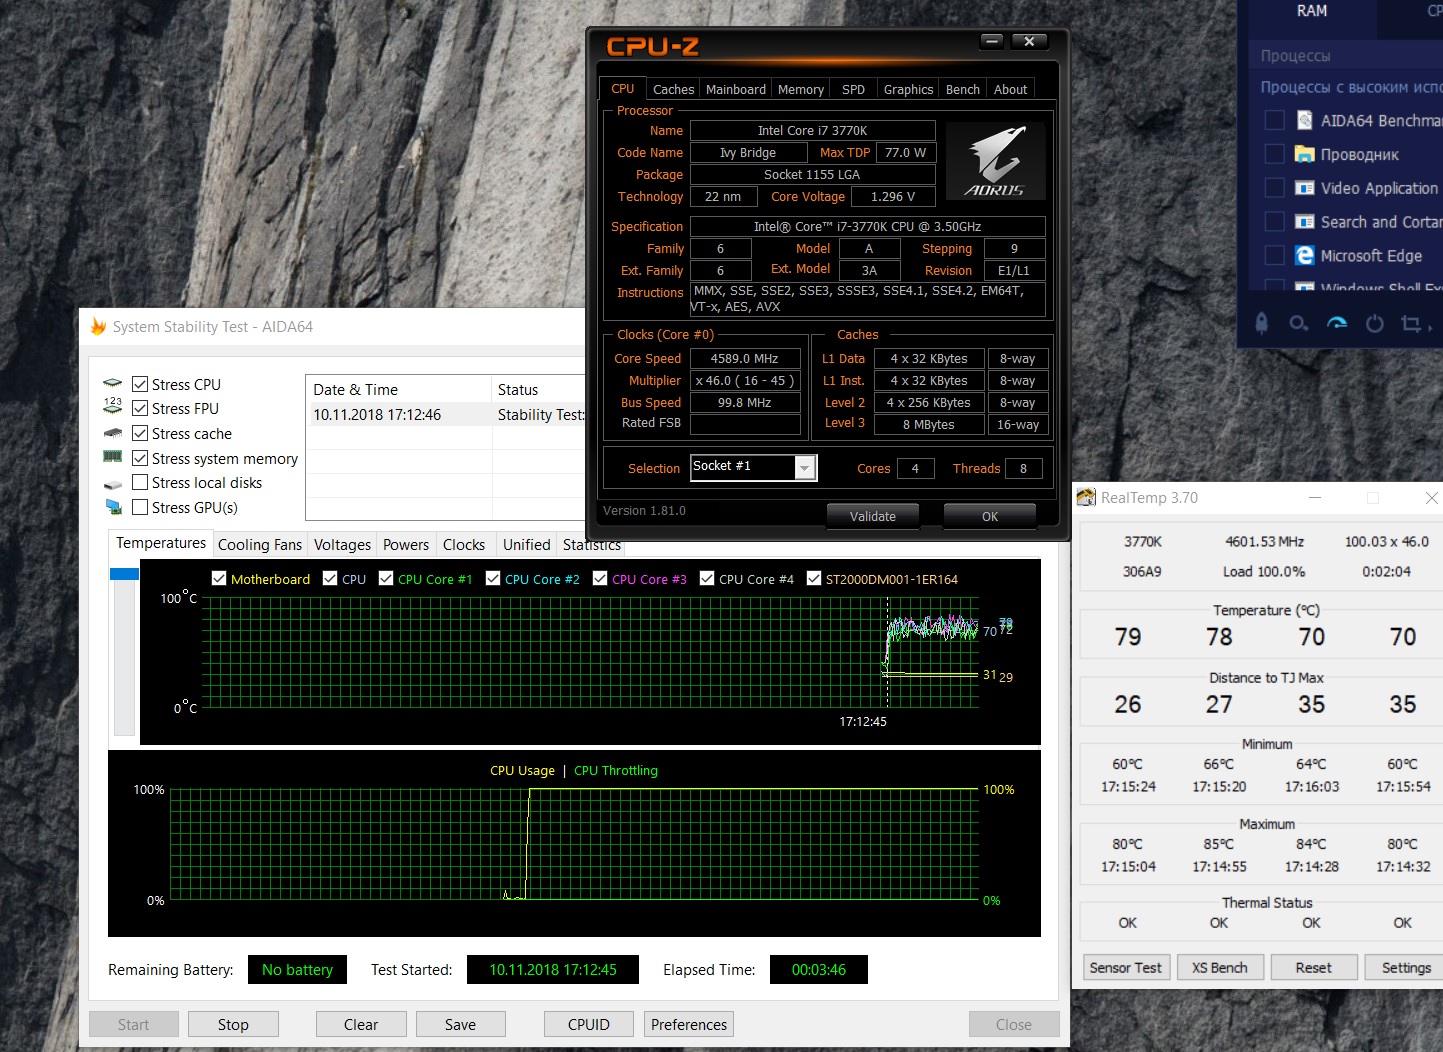Uncheck the Stress CPU checkbox
The width and height of the screenshot is (1443, 1052).
pos(140,384)
